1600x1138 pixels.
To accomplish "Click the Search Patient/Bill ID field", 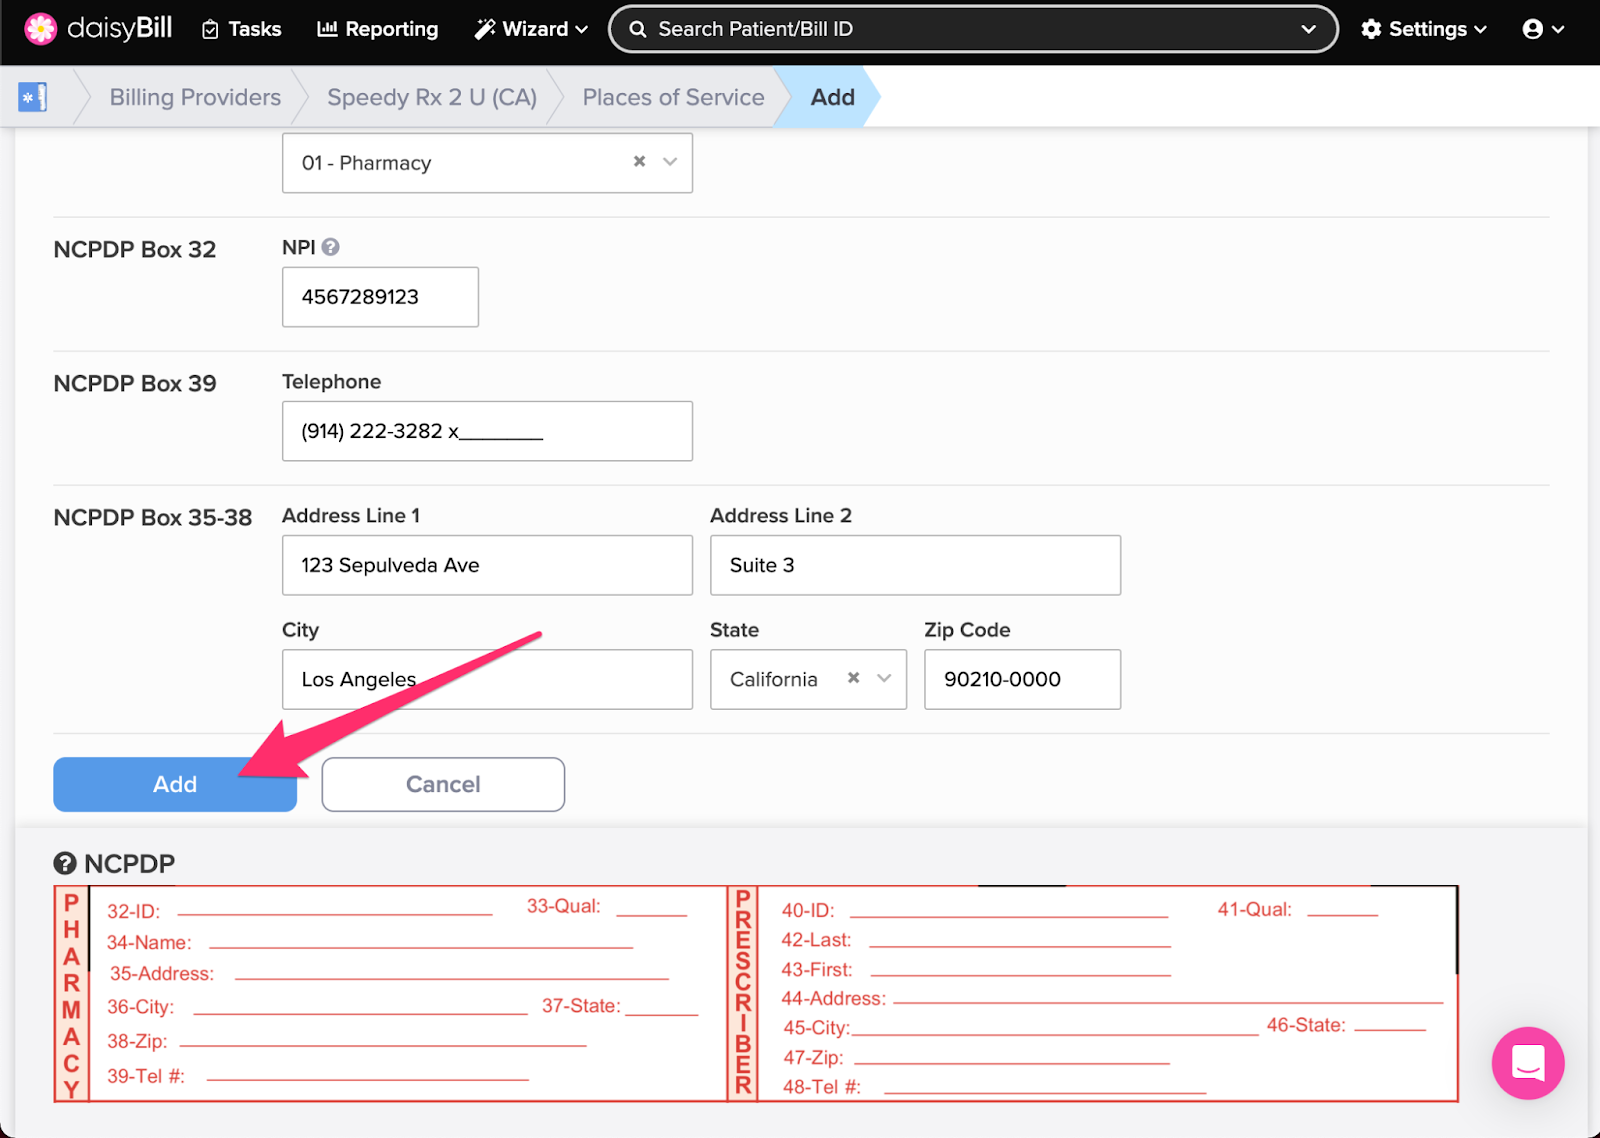I will pos(972,29).
